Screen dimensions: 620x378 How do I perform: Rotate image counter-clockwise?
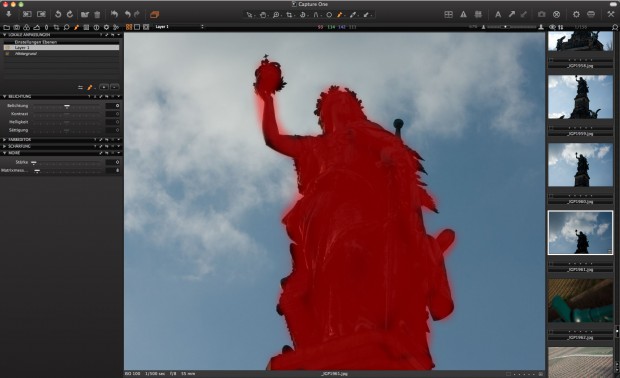coord(58,14)
